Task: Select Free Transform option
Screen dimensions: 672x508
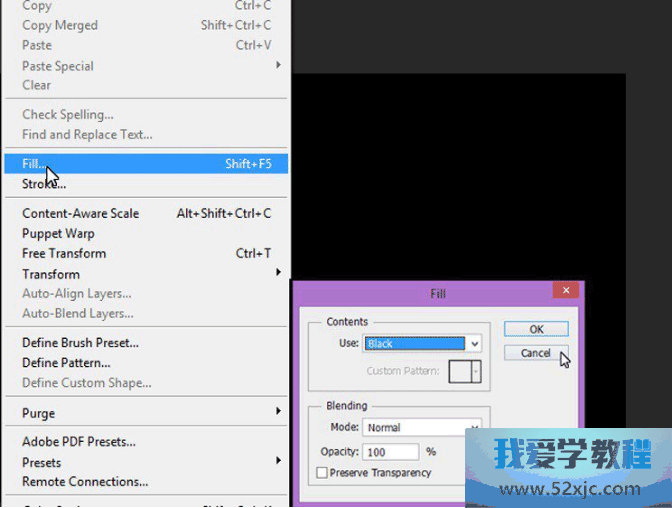Action: pos(64,253)
